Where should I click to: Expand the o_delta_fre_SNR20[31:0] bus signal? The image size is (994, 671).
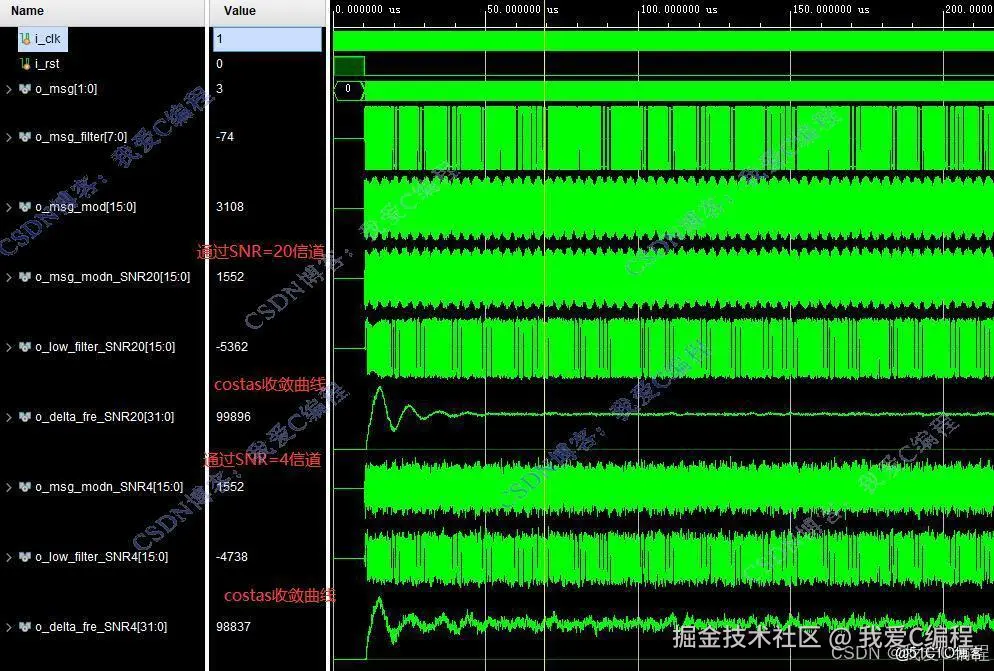tap(10, 416)
